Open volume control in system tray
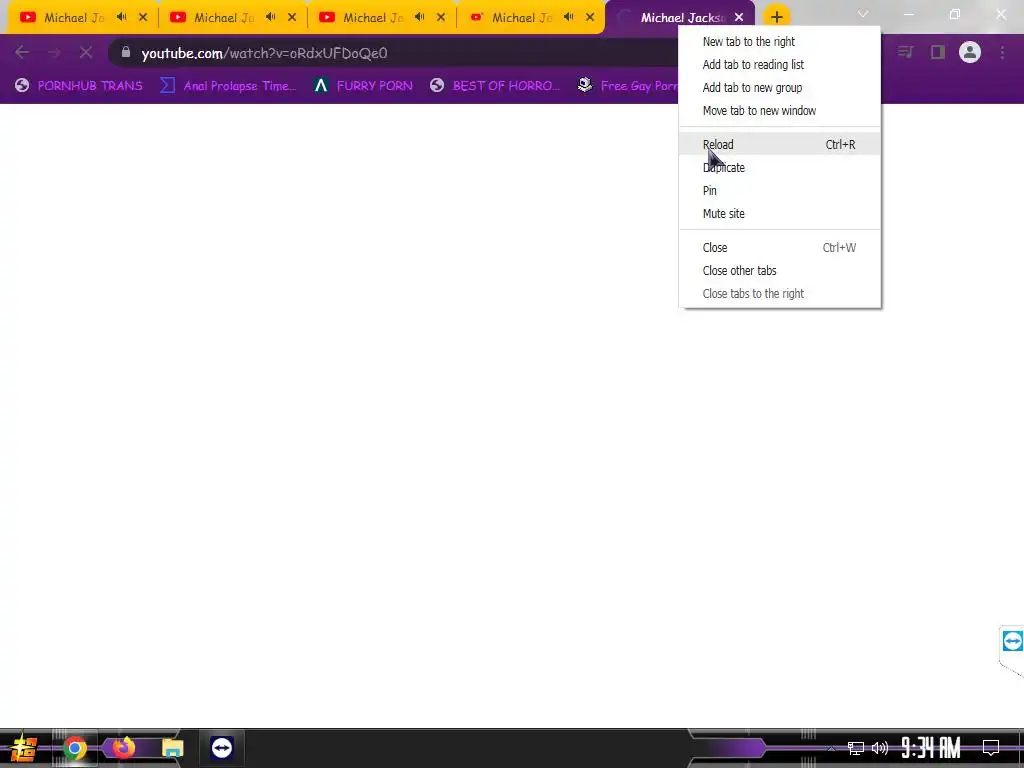This screenshot has width=1024, height=768. coord(880,748)
